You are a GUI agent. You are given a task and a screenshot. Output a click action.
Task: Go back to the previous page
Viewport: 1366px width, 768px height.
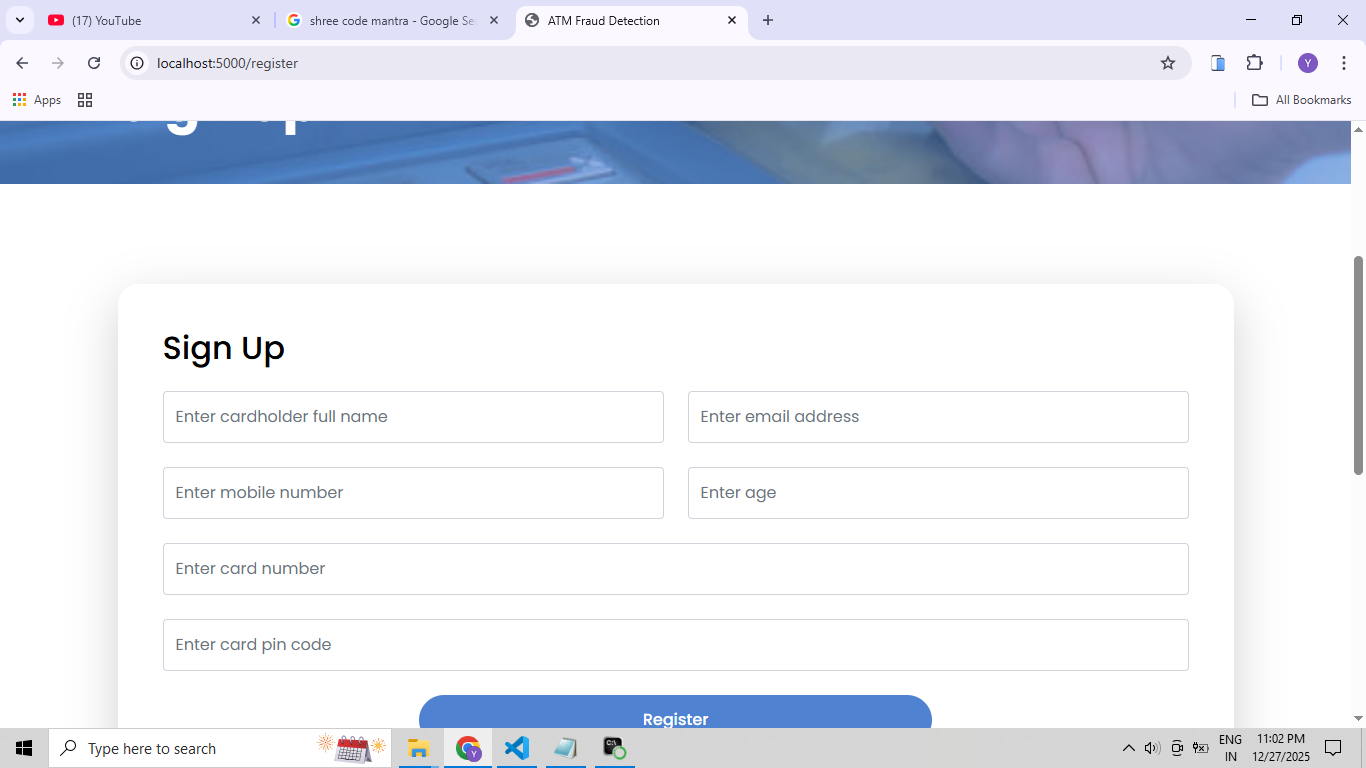22,63
